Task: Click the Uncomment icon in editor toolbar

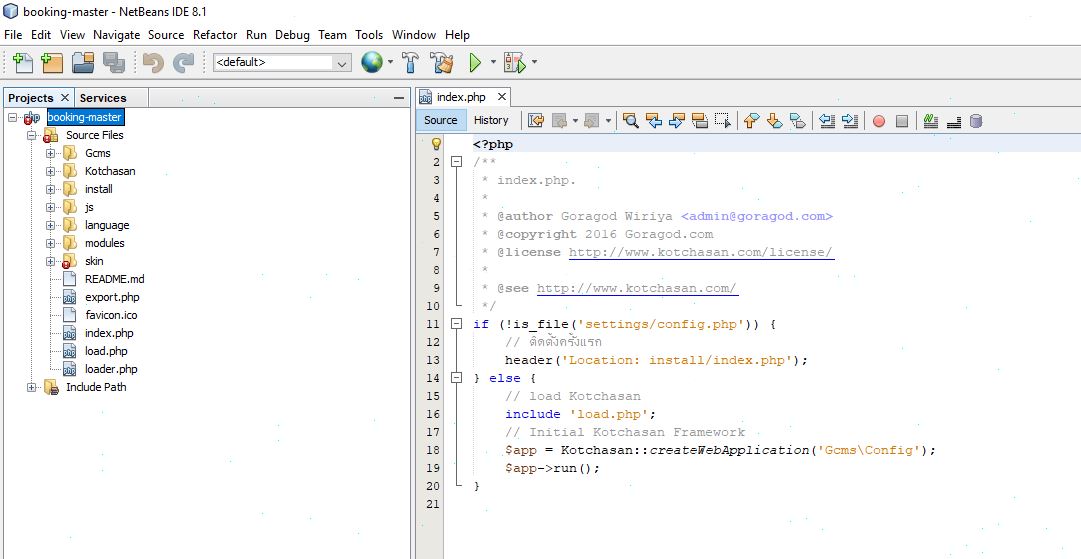Action: (954, 121)
